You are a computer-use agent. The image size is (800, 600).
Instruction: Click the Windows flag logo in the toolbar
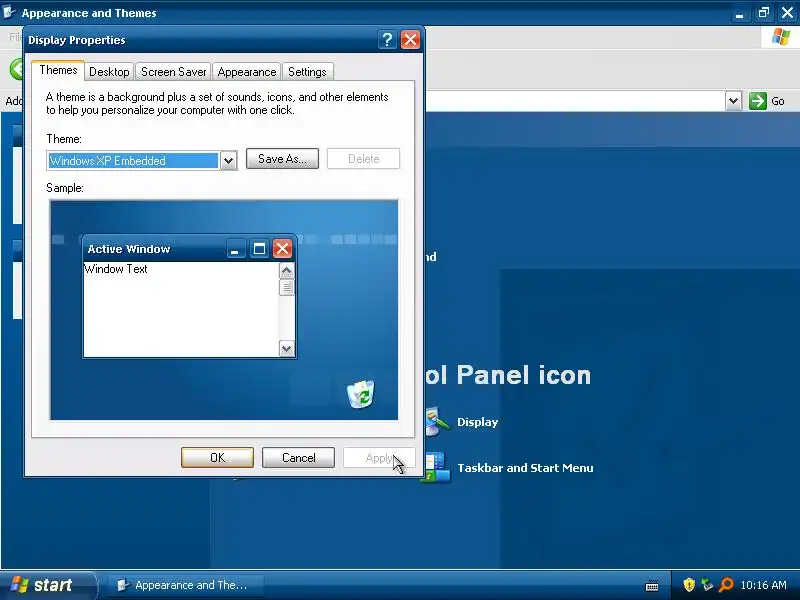coord(781,37)
